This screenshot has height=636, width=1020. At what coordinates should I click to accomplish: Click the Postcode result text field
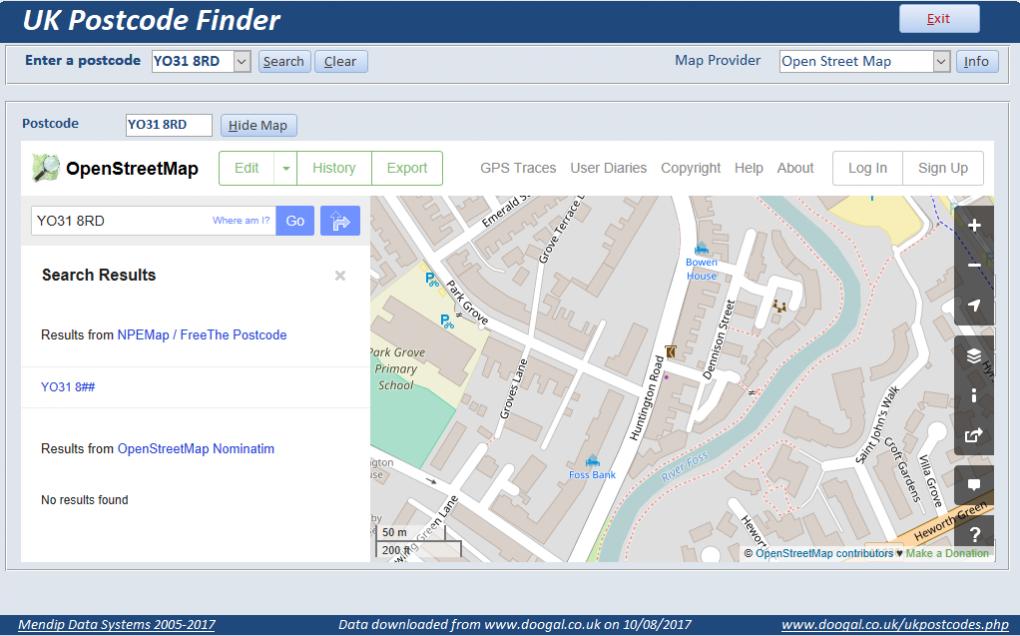pyautogui.click(x=169, y=126)
